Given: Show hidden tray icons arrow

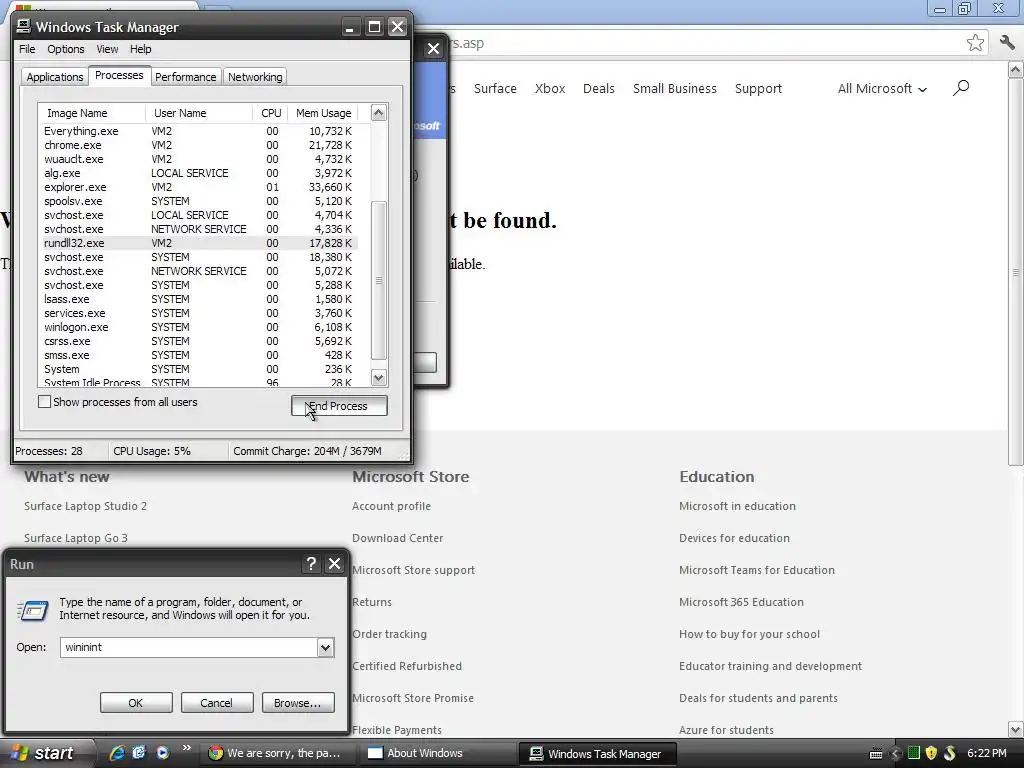Looking at the screenshot, I should [x=895, y=754].
